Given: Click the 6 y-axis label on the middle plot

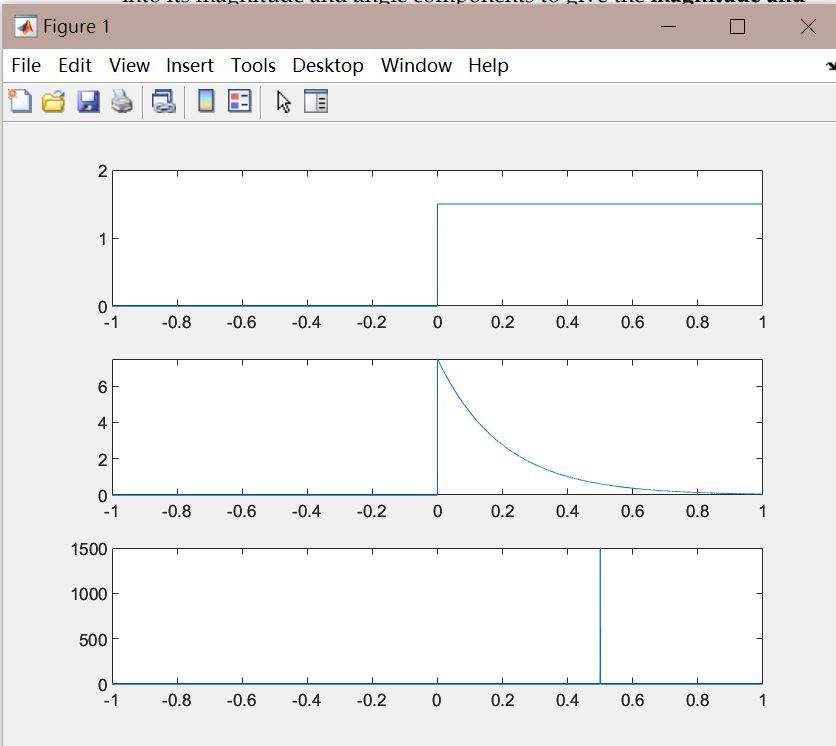Looking at the screenshot, I should [x=102, y=387].
